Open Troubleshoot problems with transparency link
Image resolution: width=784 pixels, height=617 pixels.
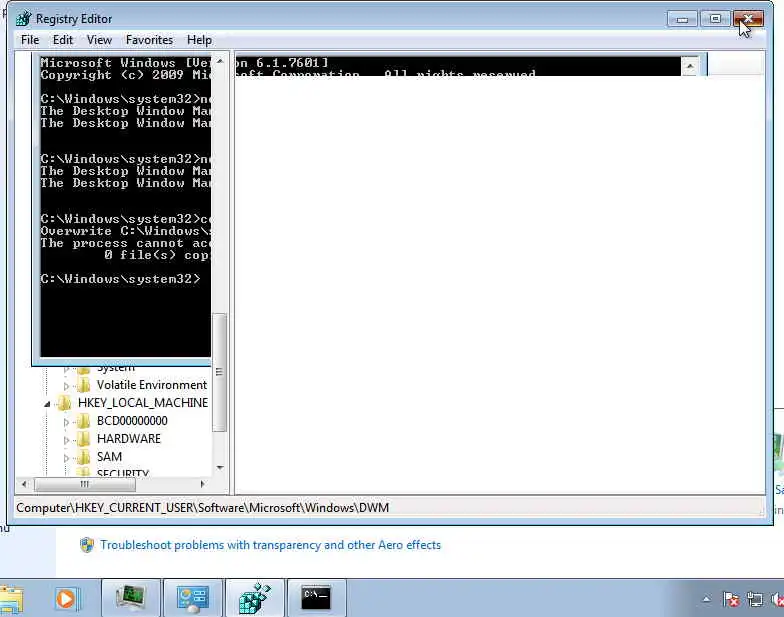(270, 544)
